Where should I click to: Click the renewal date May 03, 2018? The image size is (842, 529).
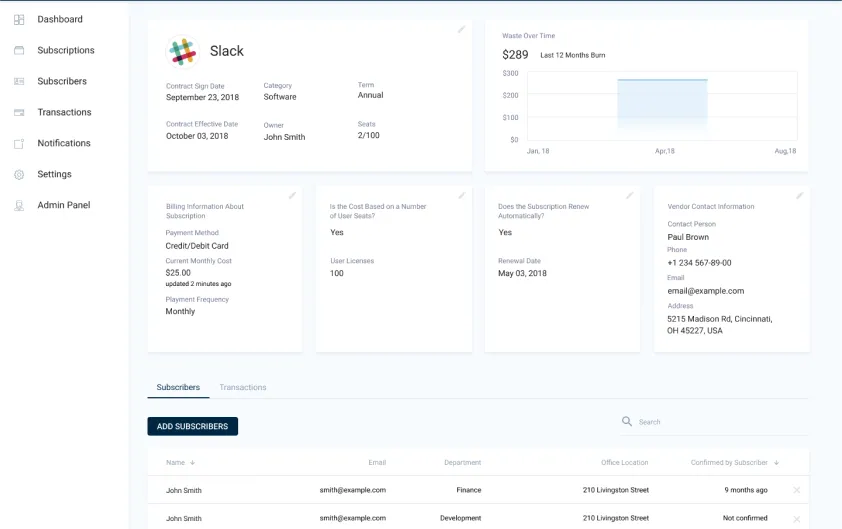tap(522, 273)
